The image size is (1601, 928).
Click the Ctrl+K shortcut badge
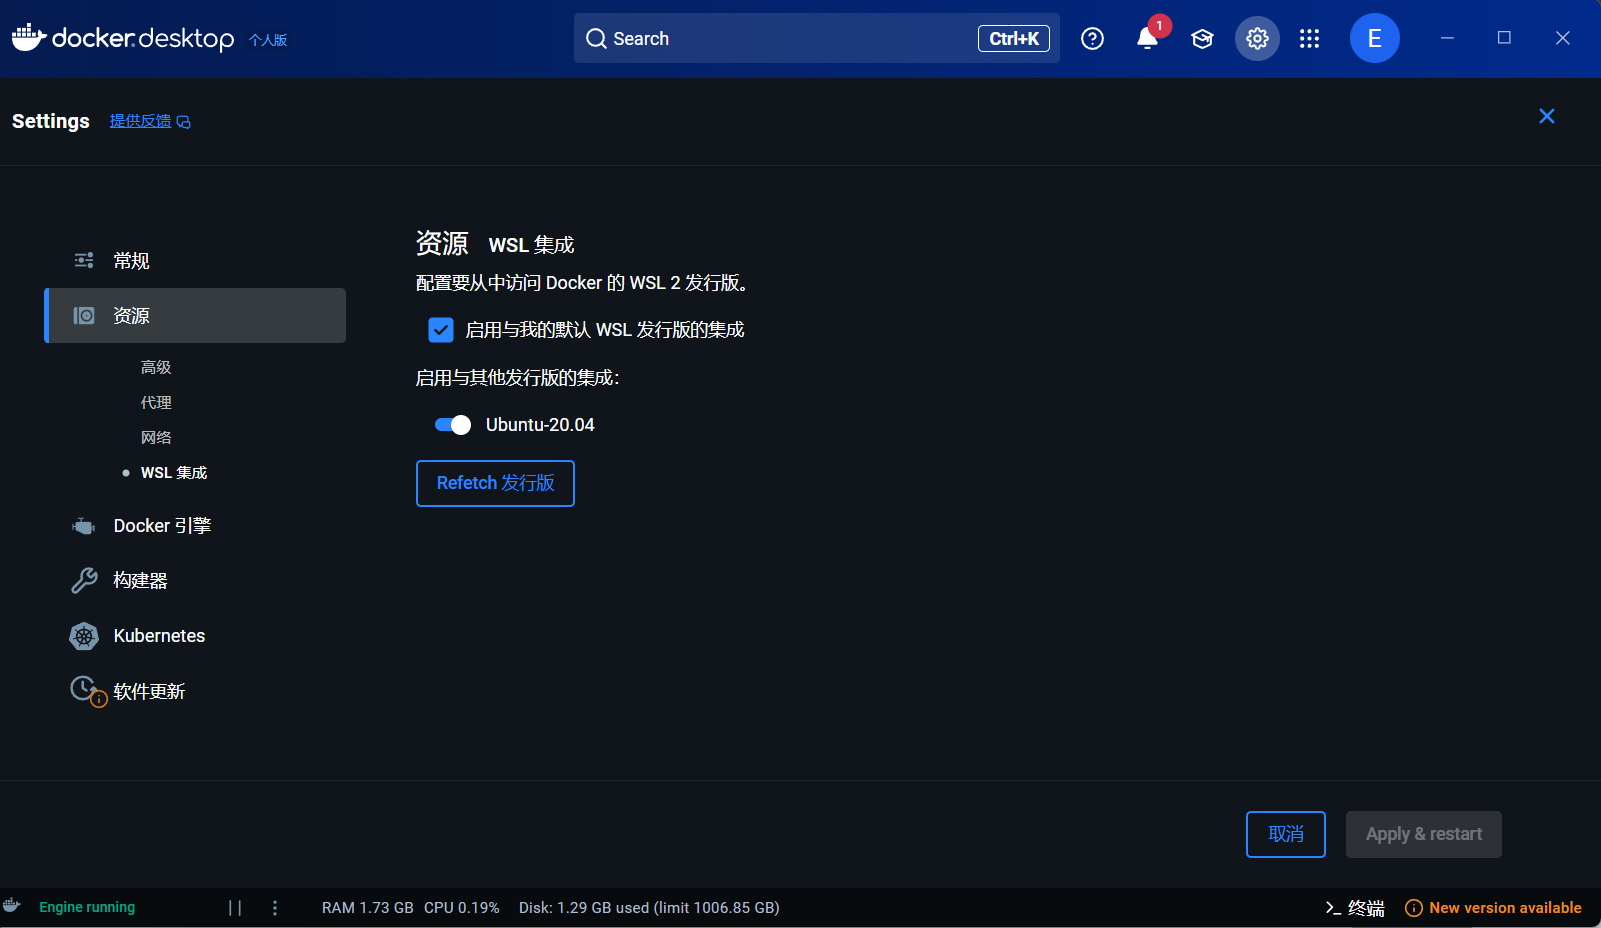(x=1014, y=39)
